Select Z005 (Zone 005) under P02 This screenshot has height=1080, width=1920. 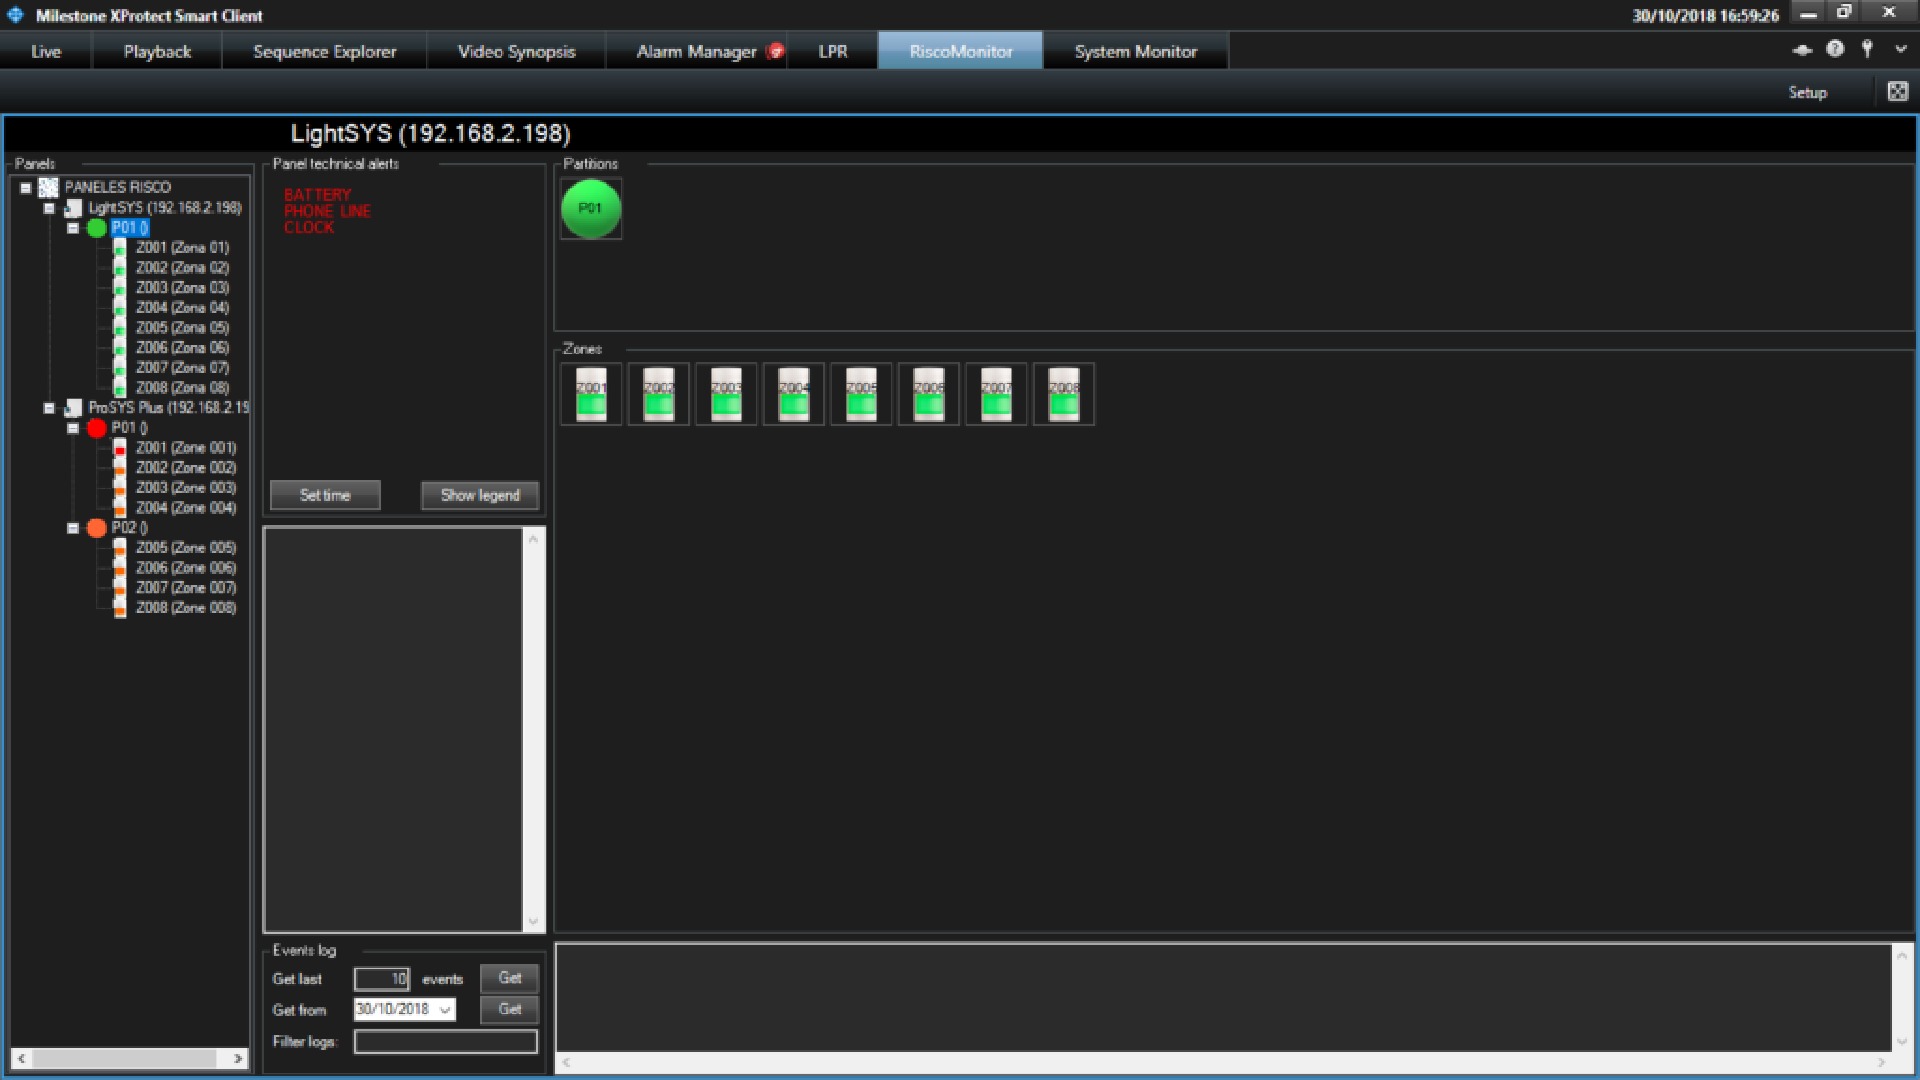pyautogui.click(x=186, y=548)
